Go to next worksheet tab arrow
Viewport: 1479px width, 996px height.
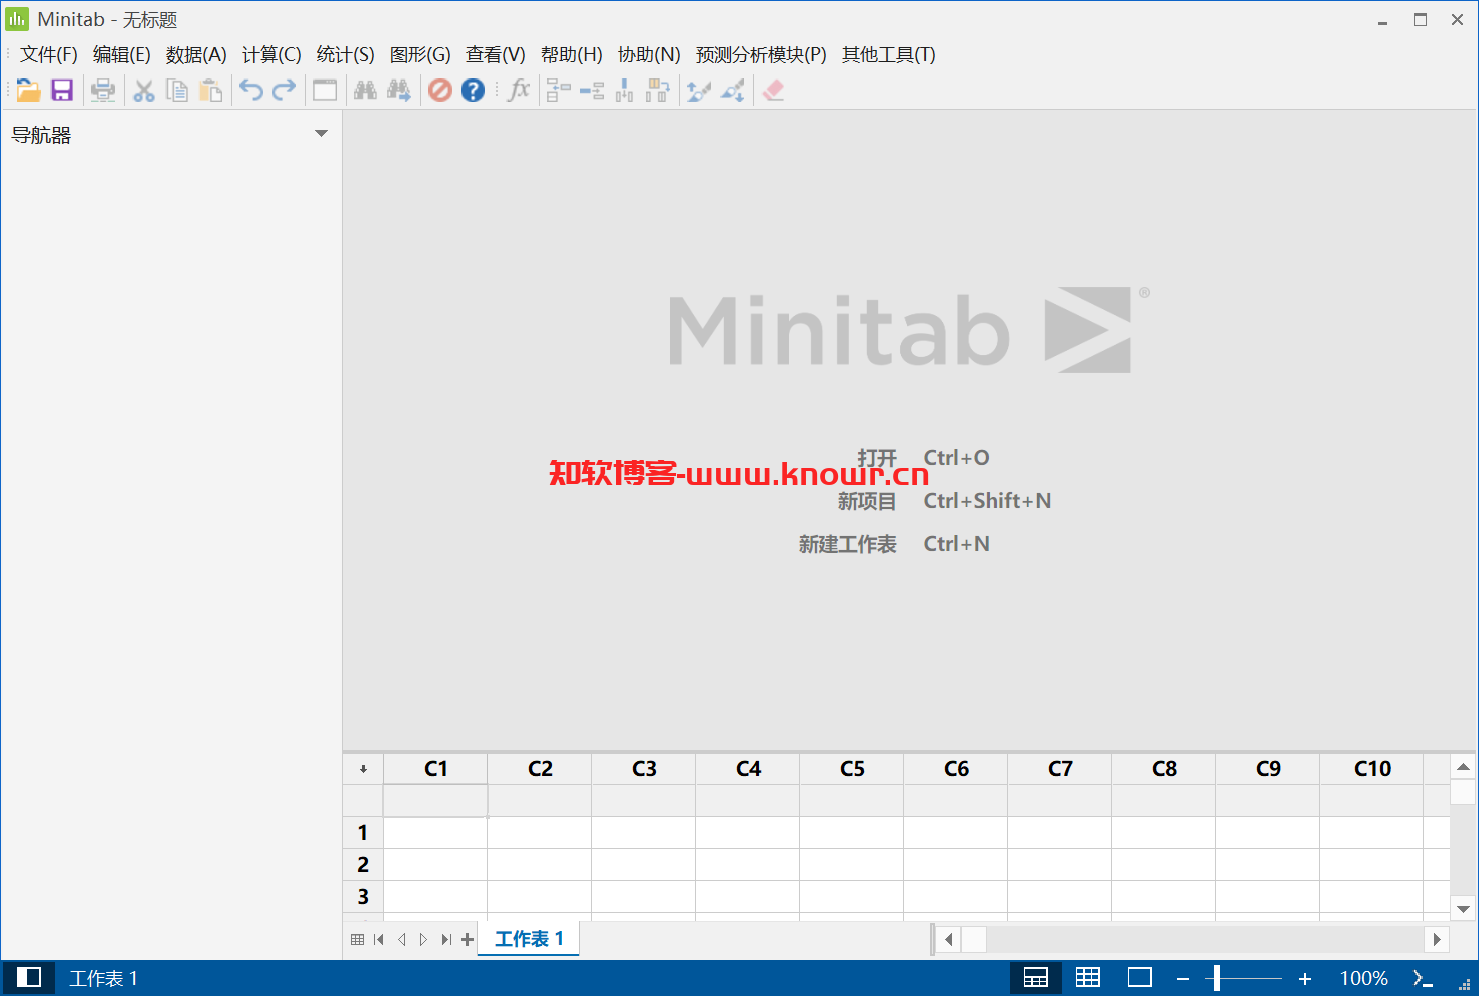[x=423, y=939]
